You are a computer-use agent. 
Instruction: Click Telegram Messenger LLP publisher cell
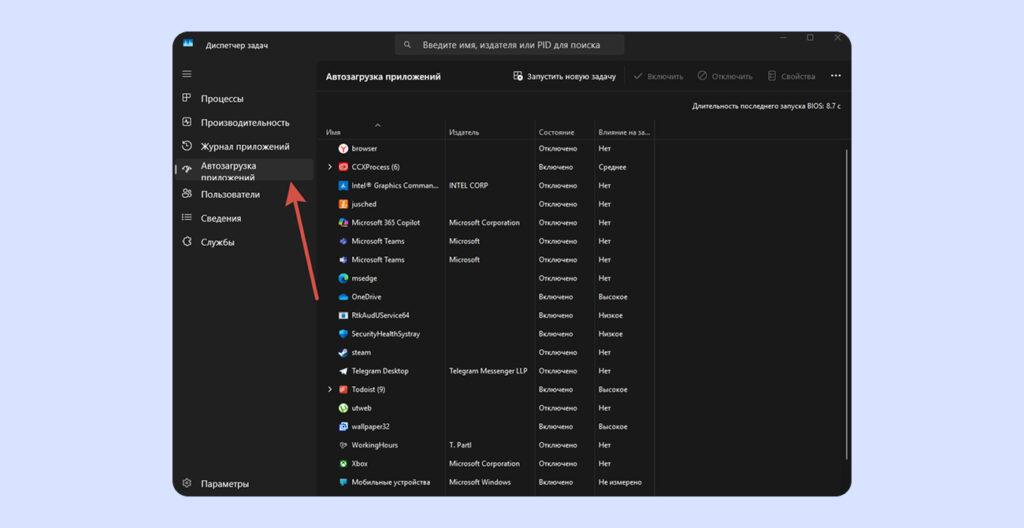click(x=488, y=371)
